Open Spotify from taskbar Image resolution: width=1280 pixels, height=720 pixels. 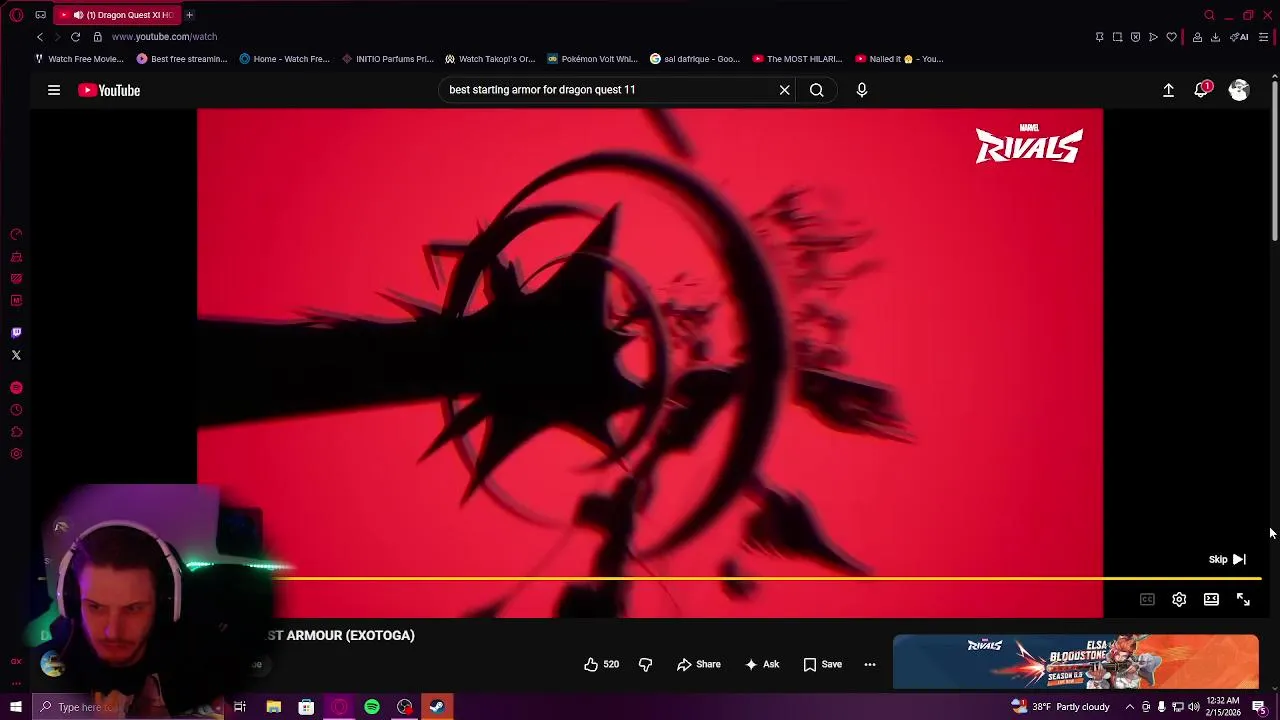coord(372,707)
